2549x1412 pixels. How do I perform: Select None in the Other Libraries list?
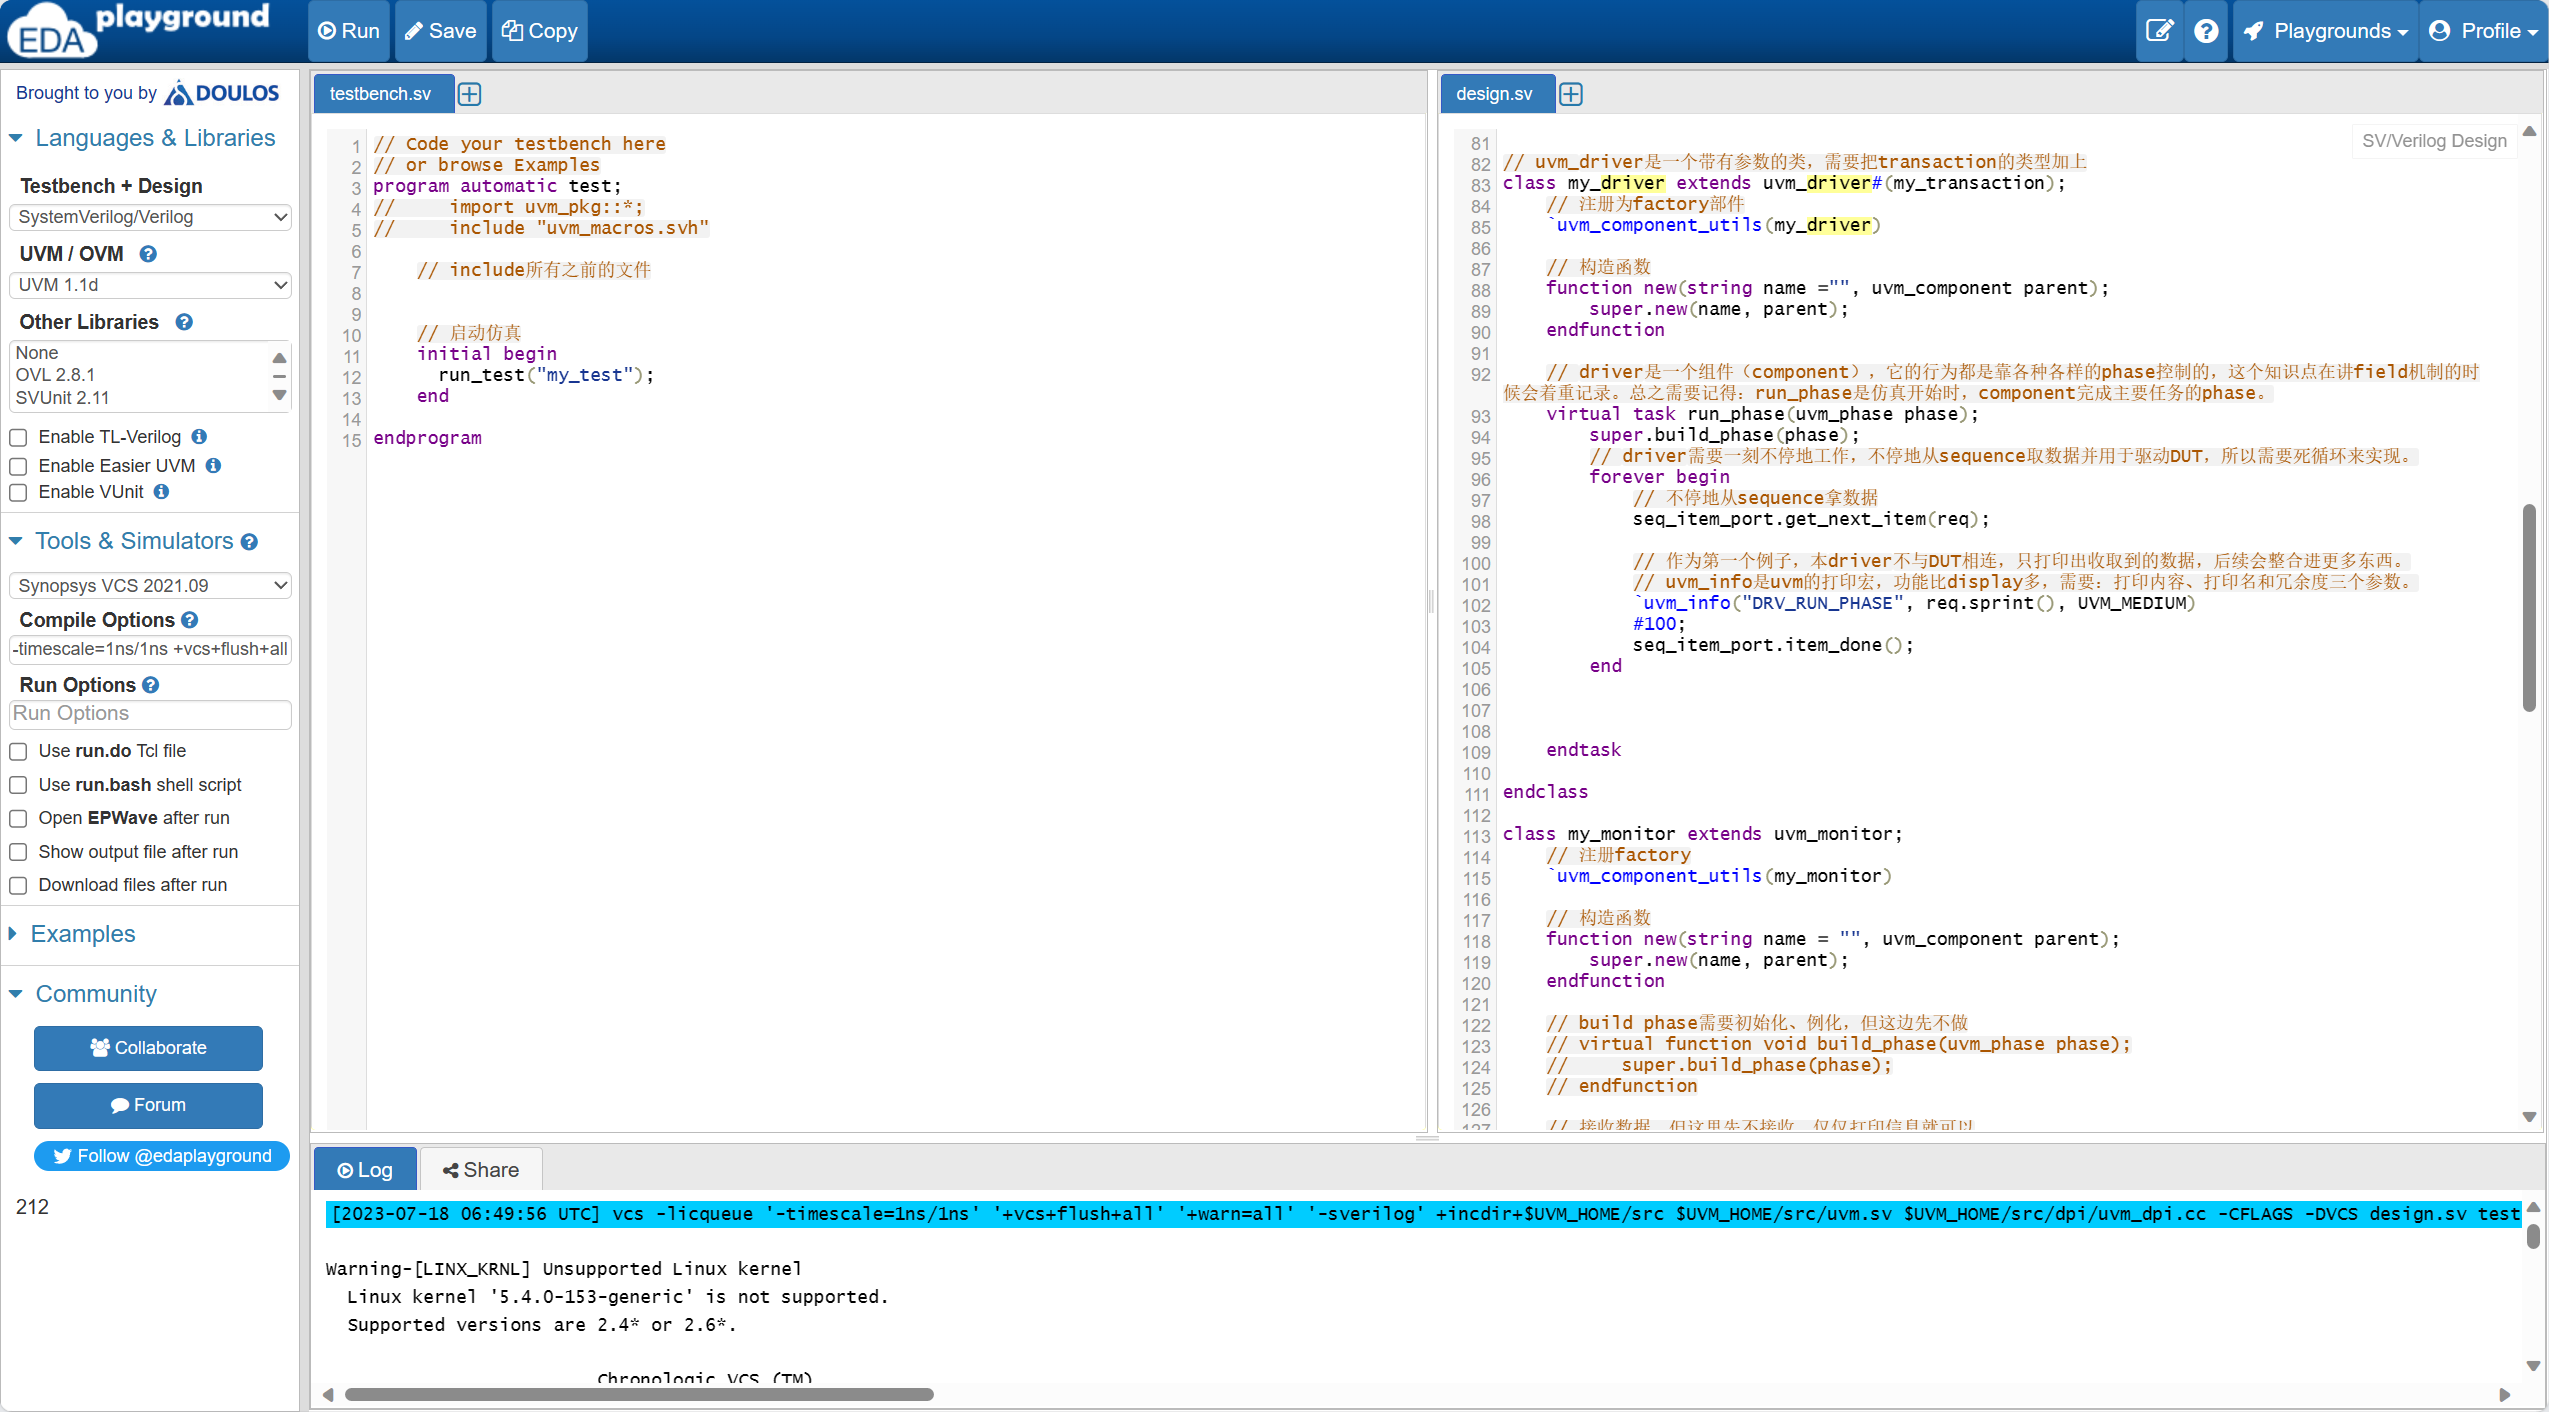pyautogui.click(x=37, y=353)
